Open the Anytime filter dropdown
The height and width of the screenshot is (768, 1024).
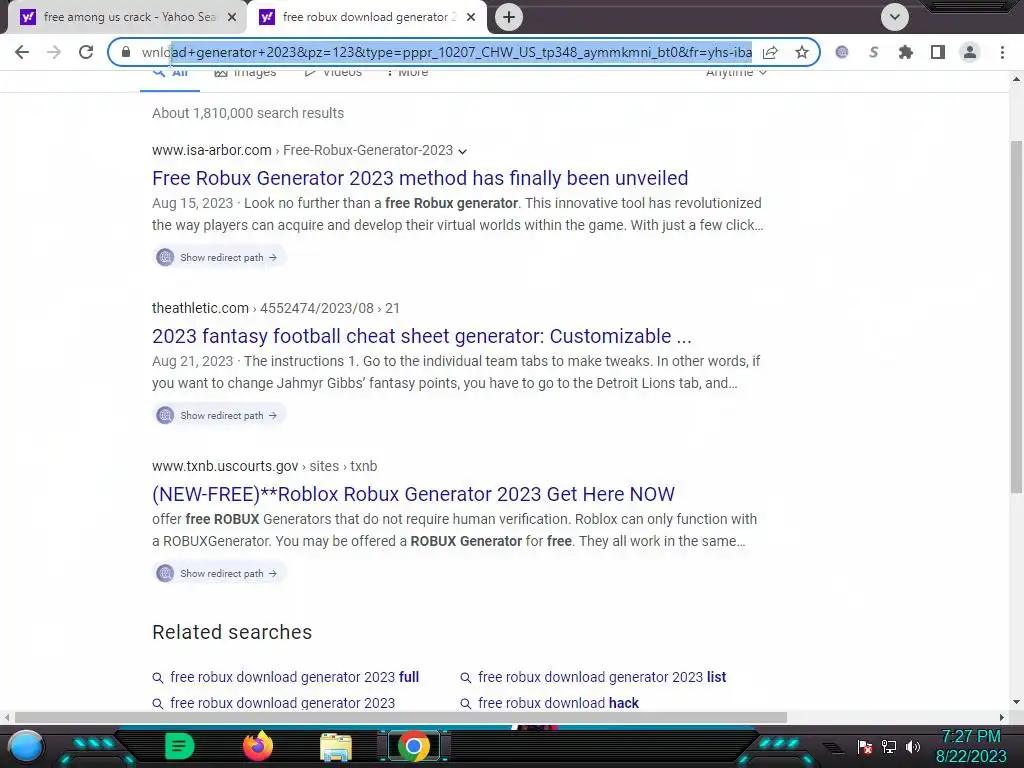tap(736, 72)
